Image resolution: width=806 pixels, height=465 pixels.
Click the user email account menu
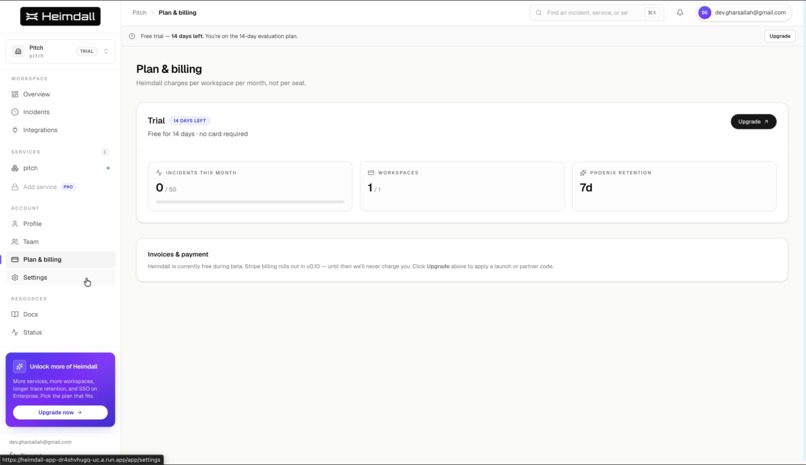point(743,12)
